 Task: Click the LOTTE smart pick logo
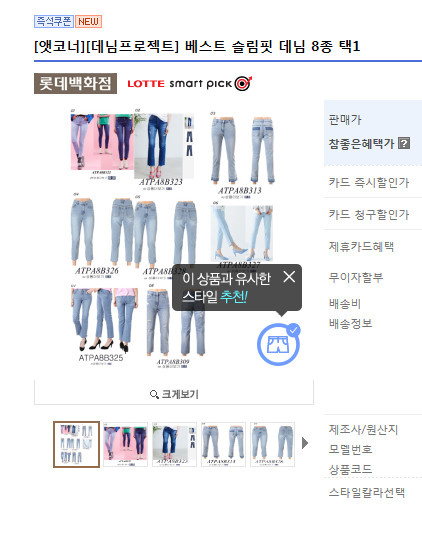pyautogui.click(x=190, y=84)
